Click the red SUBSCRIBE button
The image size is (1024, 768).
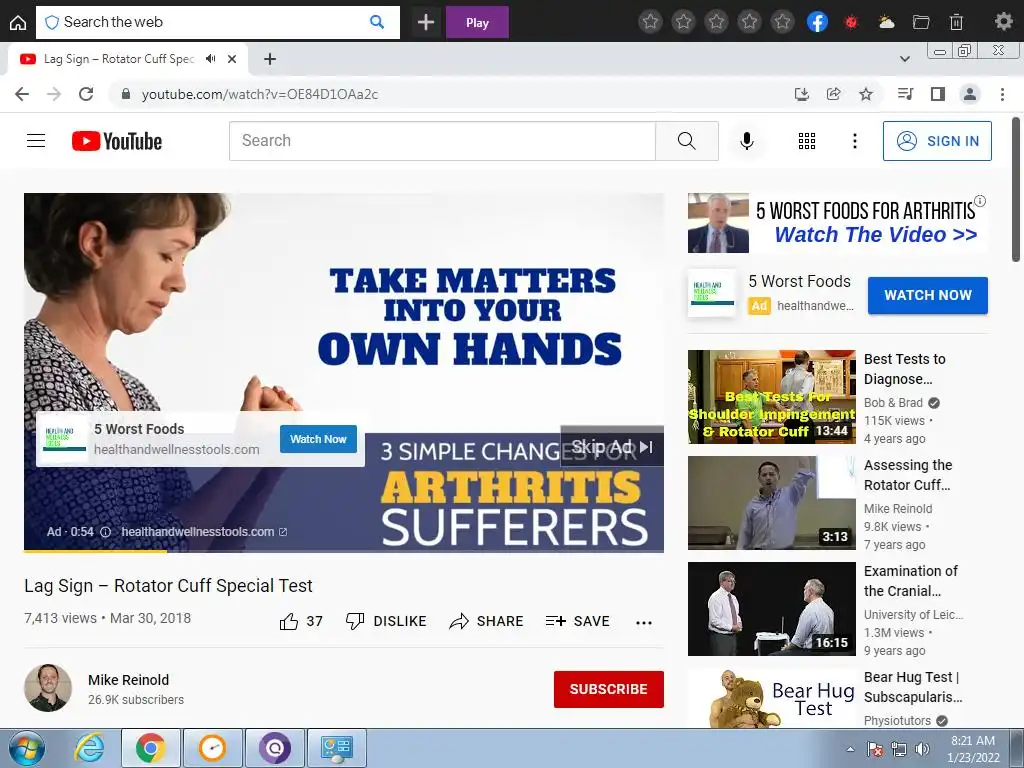click(609, 689)
